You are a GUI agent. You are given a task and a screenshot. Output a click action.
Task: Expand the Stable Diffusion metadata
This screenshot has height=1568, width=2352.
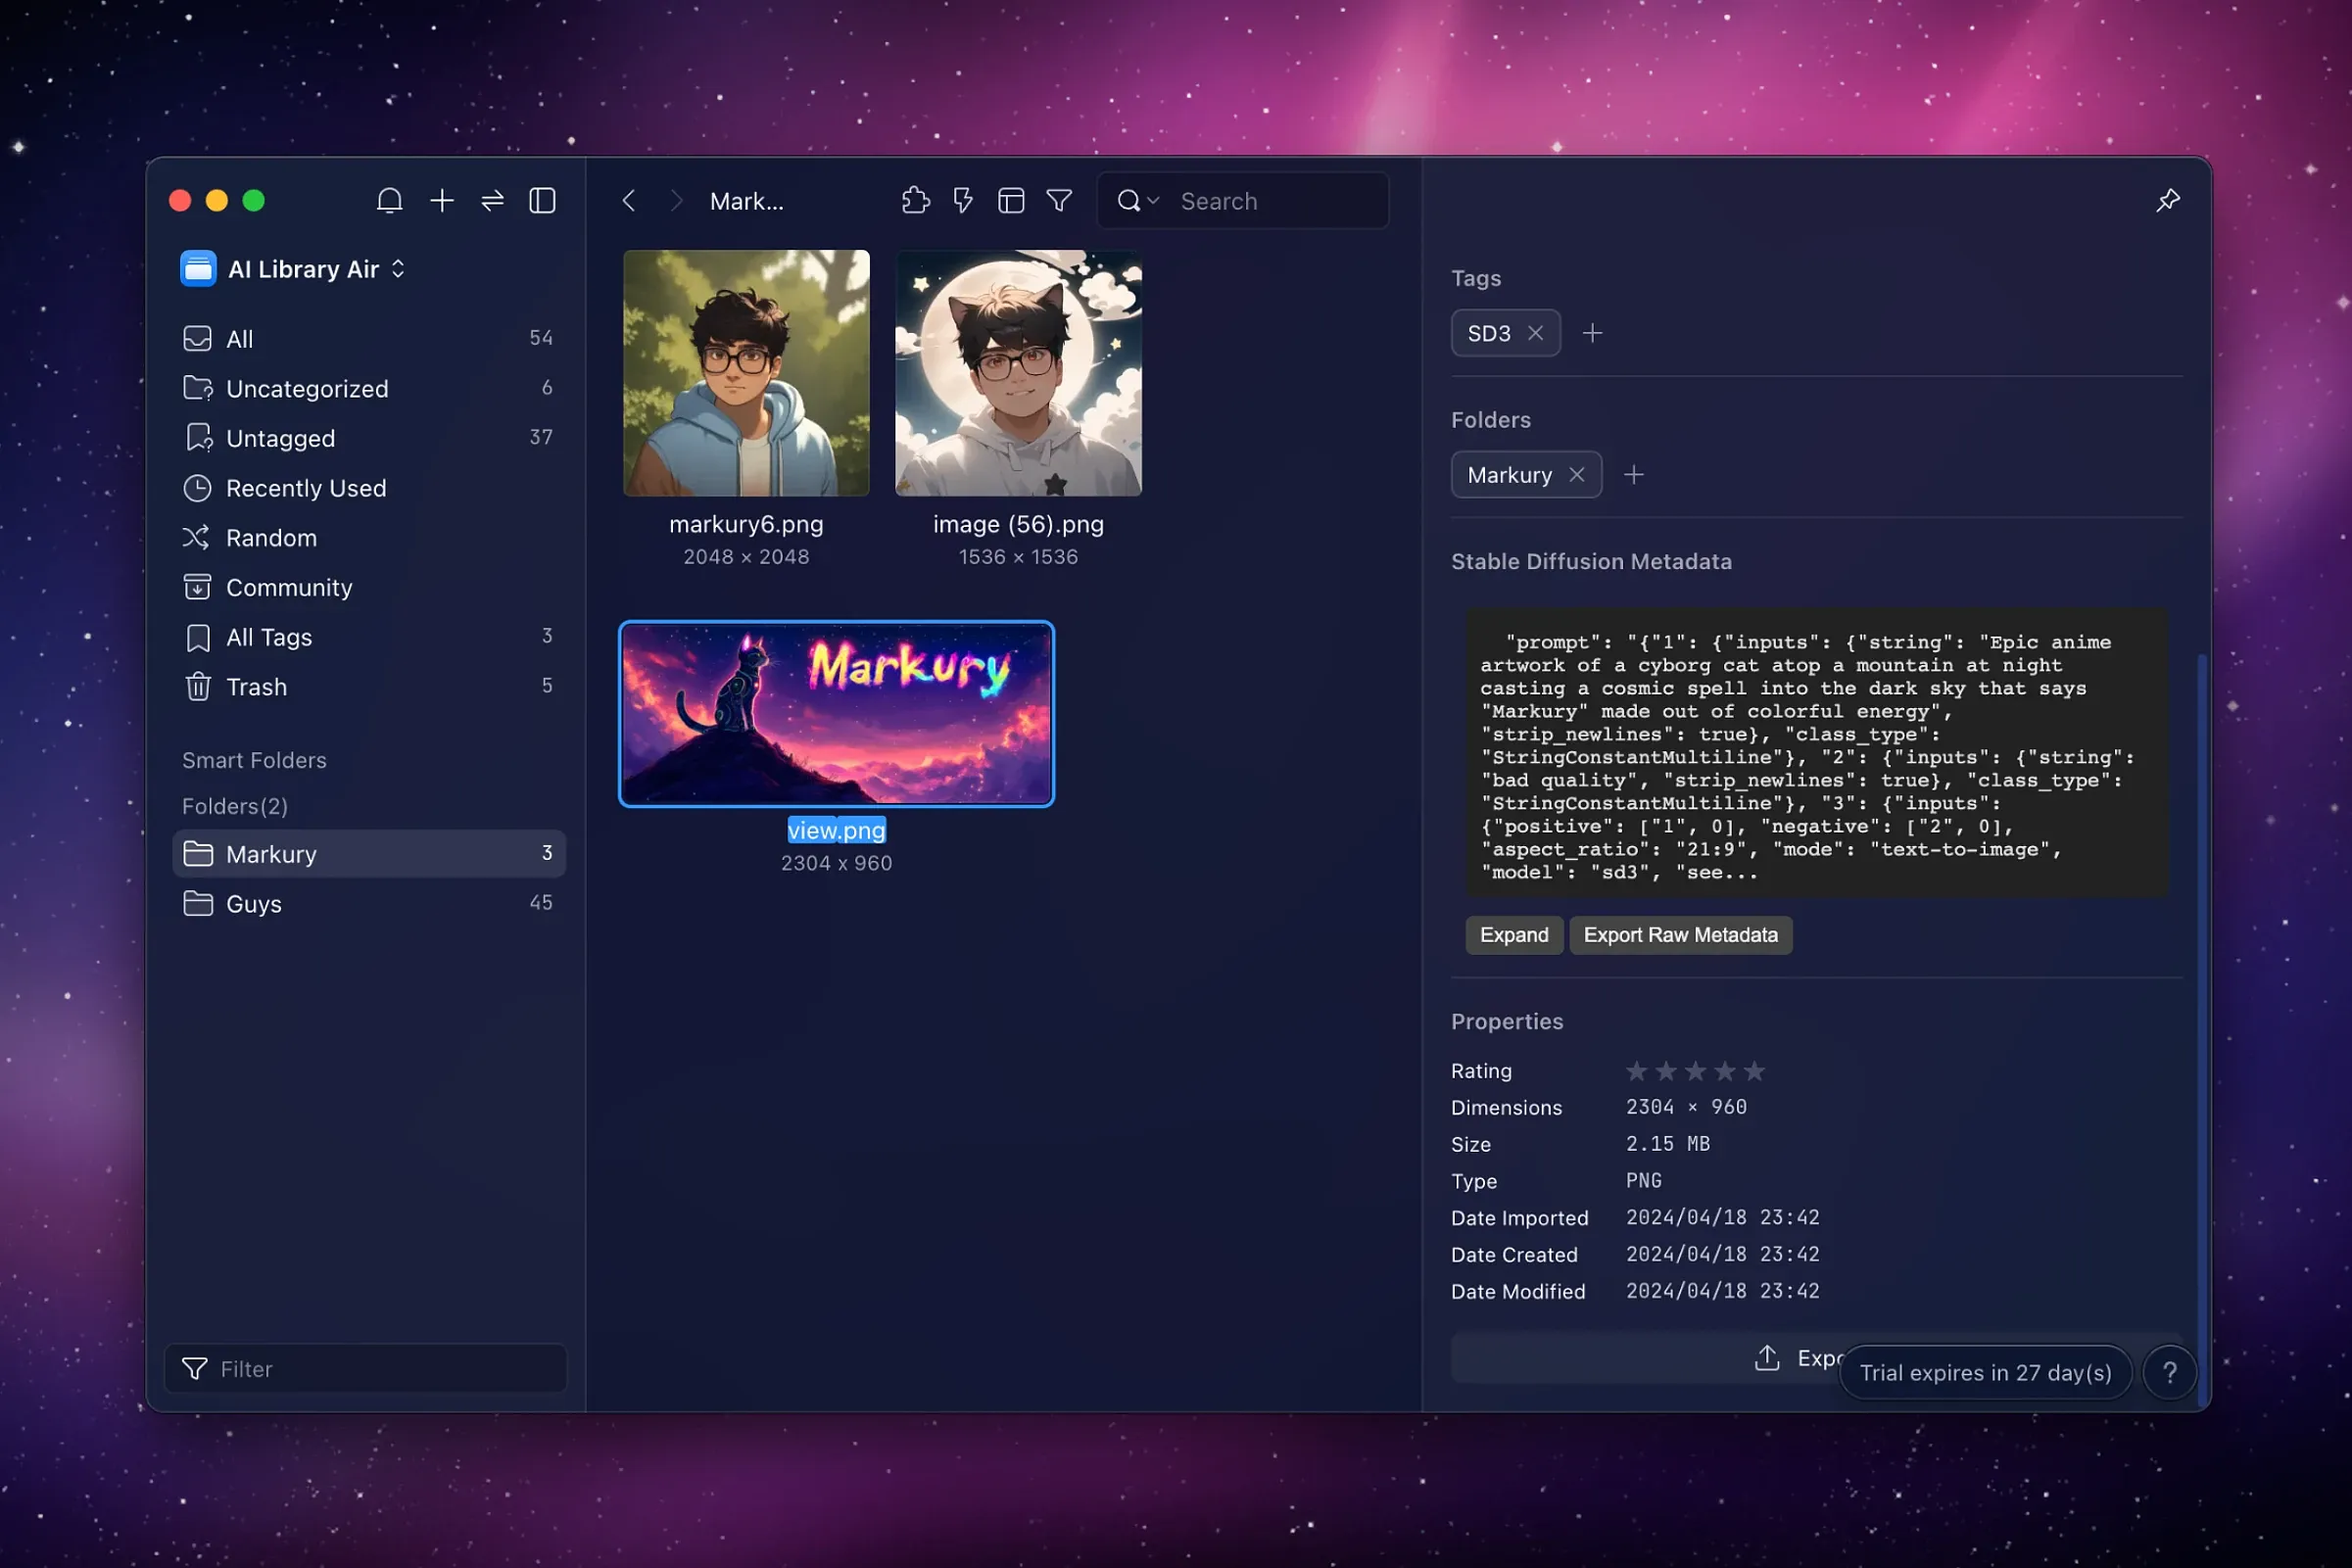(x=1513, y=935)
